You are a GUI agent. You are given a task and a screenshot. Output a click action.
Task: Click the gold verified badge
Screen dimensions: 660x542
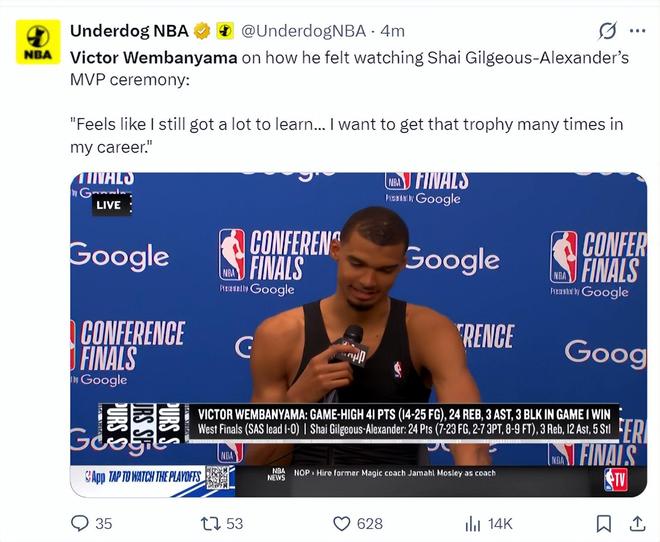[202, 31]
